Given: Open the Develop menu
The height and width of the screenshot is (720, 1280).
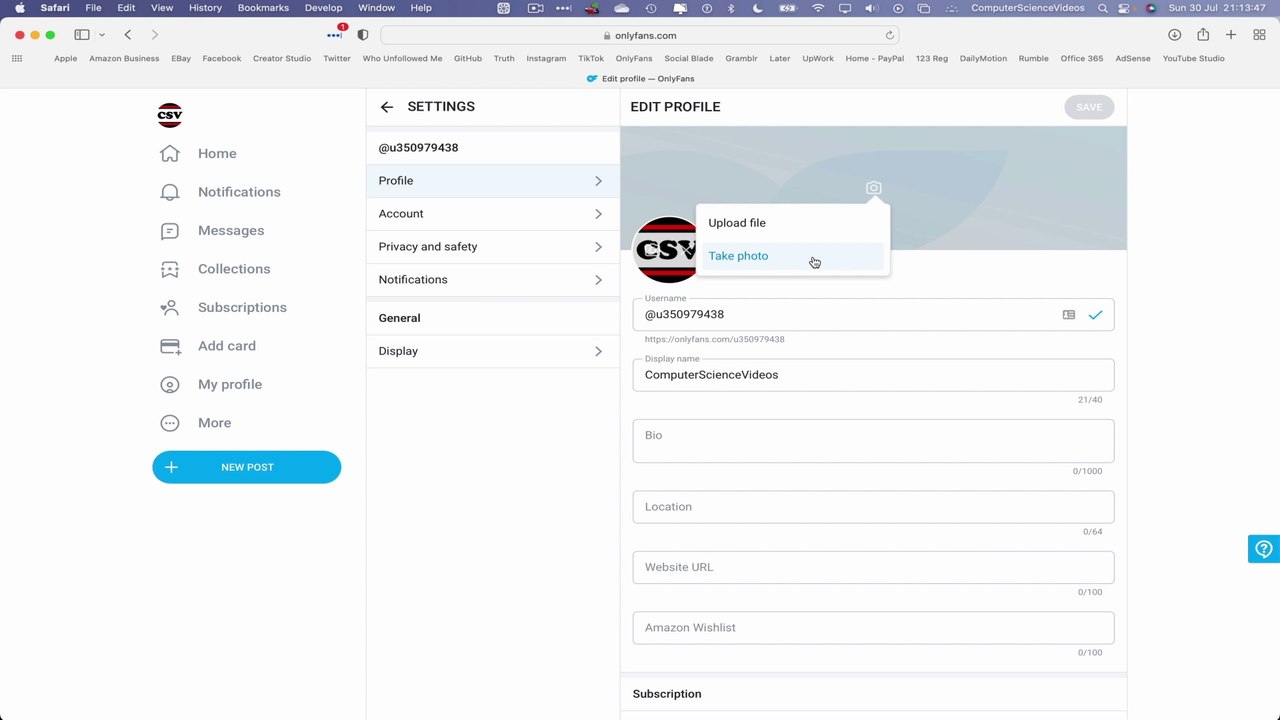Looking at the screenshot, I should 323,8.
